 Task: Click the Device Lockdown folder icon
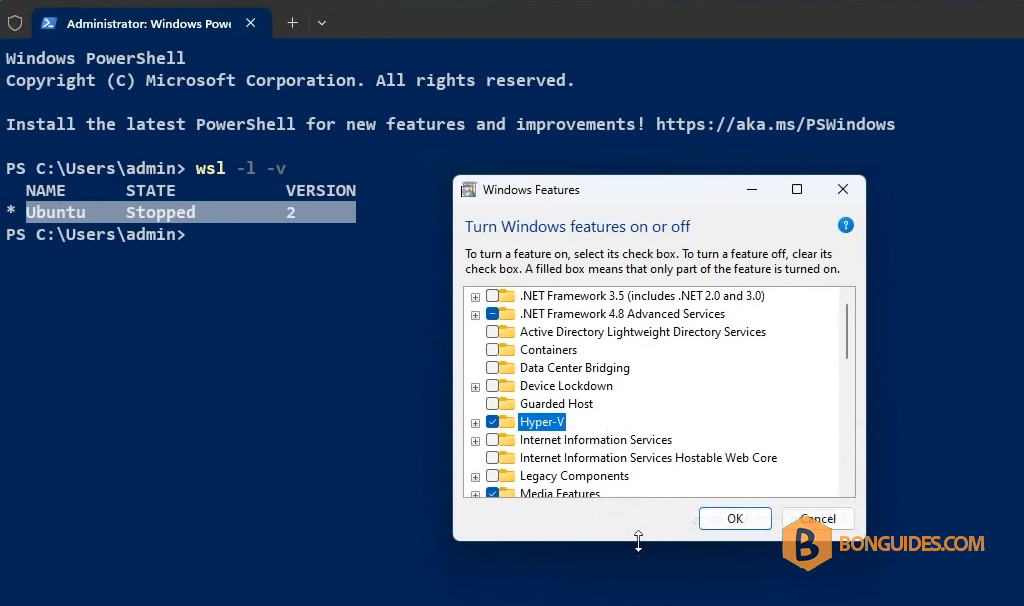pos(507,385)
